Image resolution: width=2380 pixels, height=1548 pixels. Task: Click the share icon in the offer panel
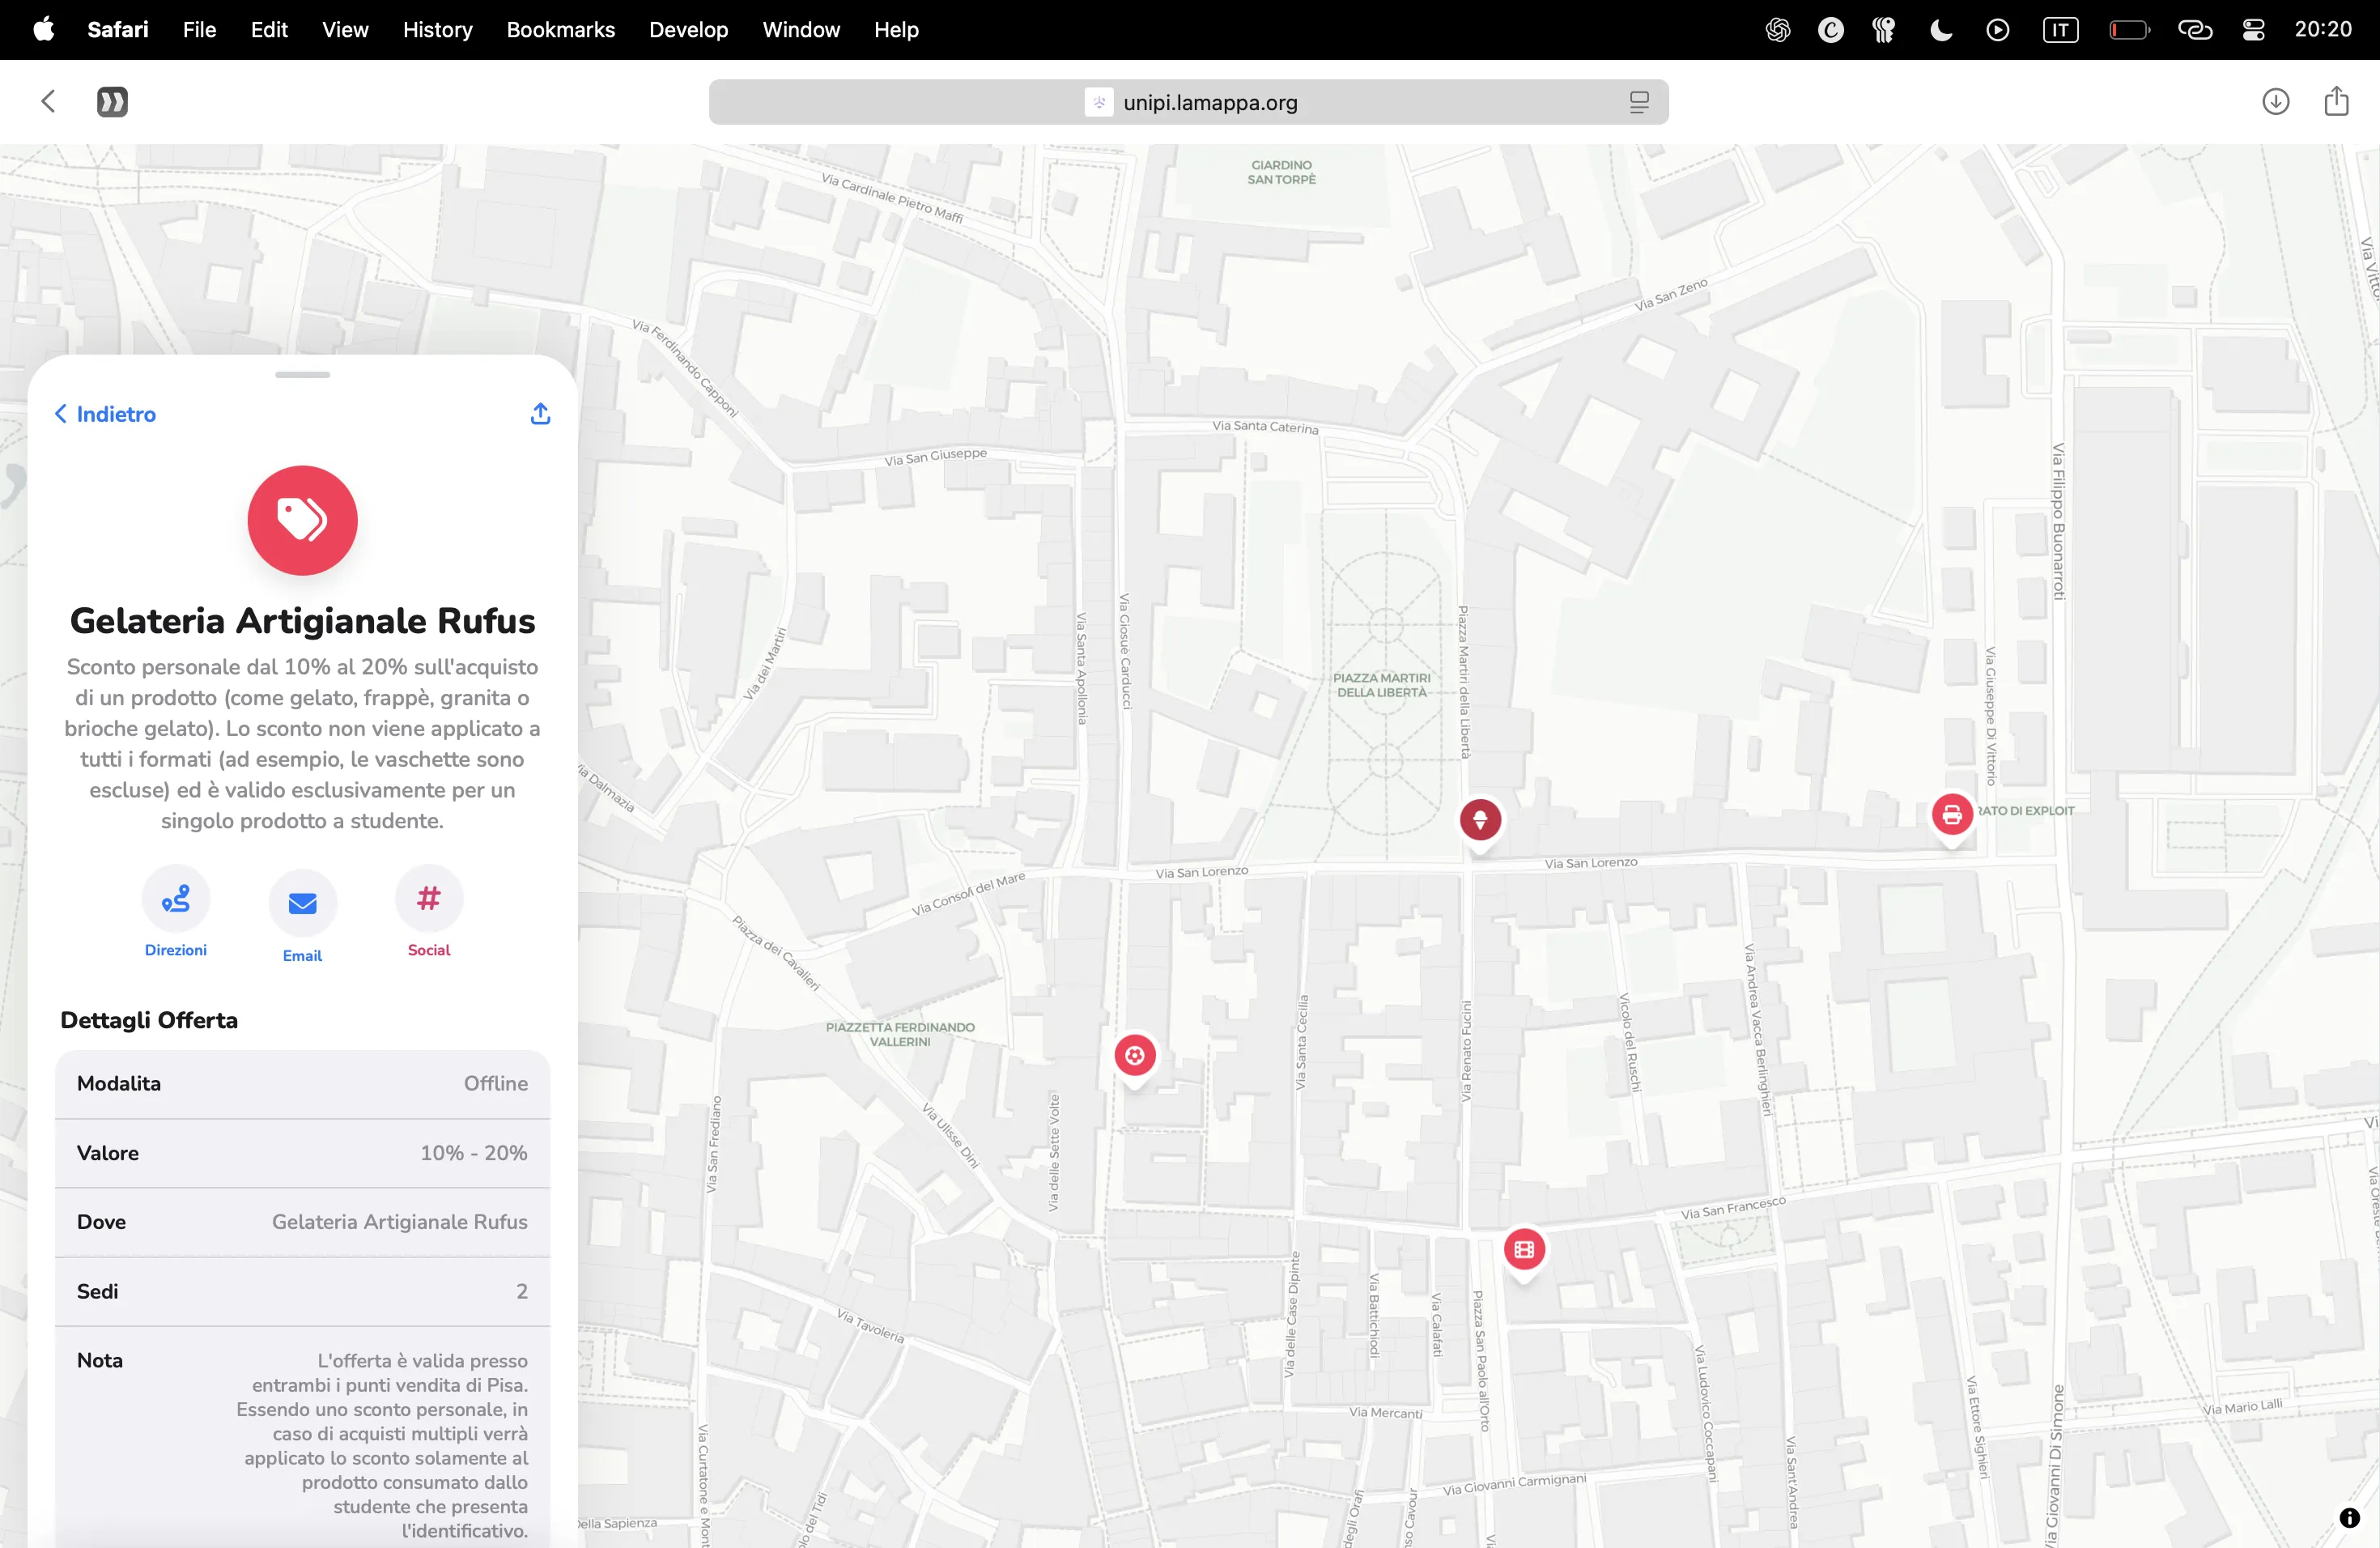point(540,414)
